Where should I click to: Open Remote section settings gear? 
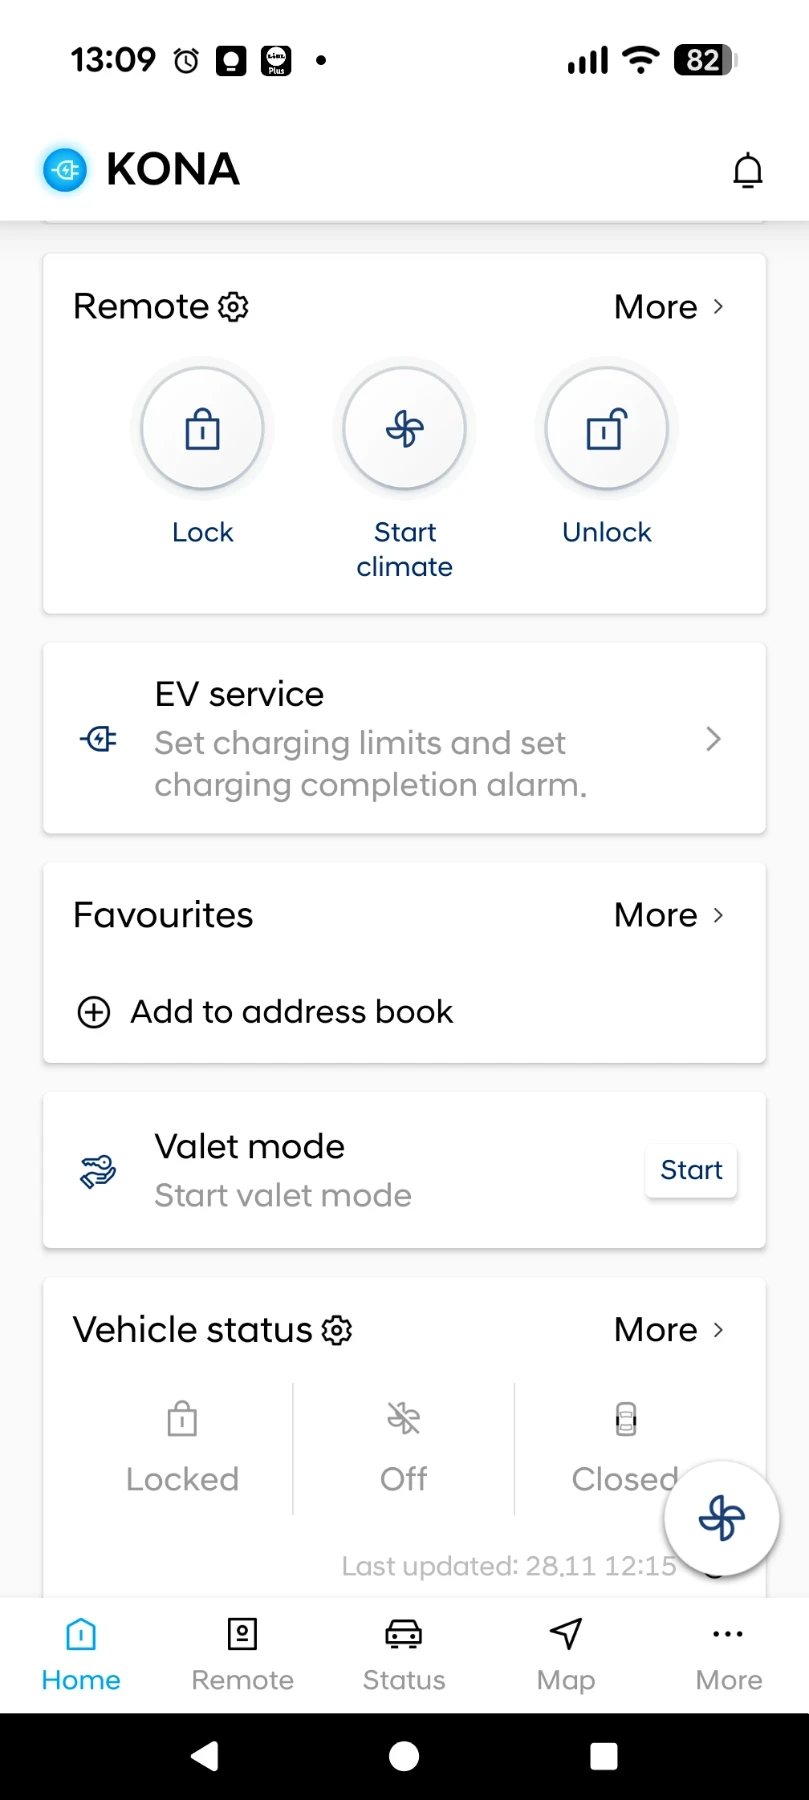click(233, 307)
